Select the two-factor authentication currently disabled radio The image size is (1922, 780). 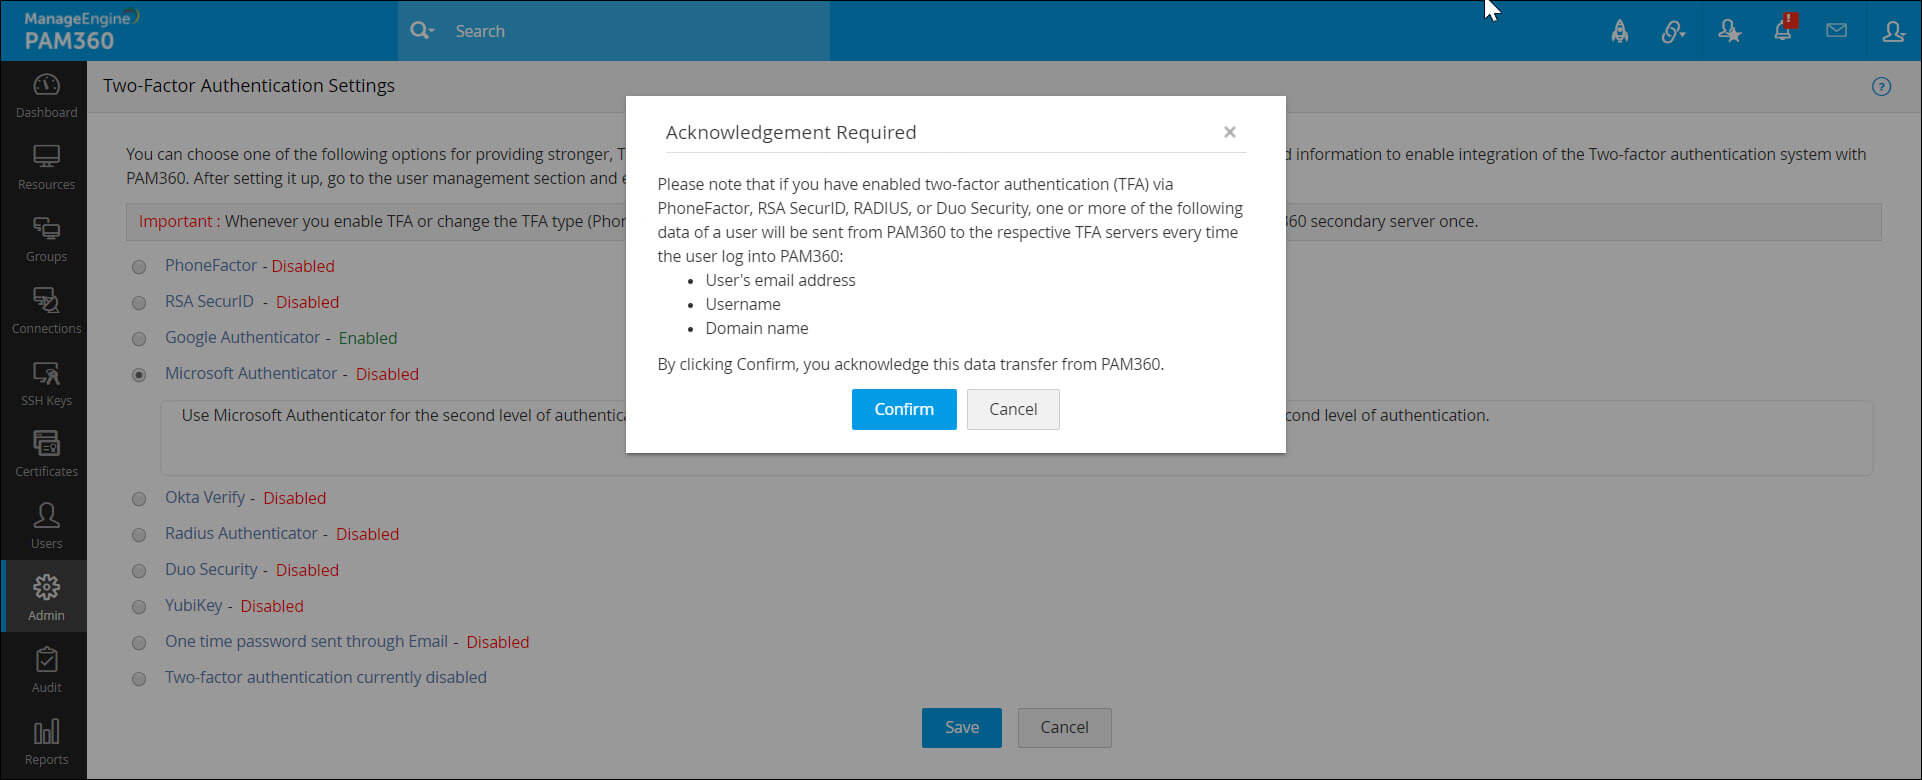pos(139,679)
